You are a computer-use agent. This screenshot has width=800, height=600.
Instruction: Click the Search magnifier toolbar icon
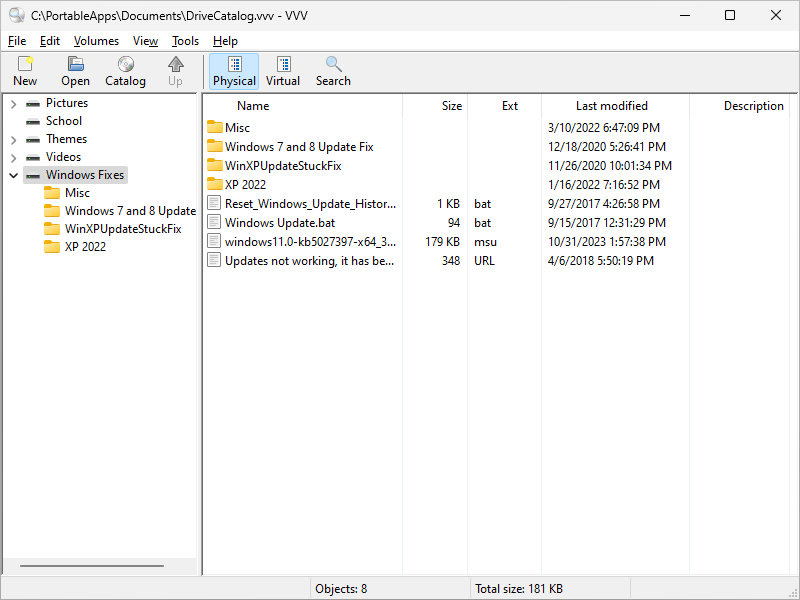tap(333, 65)
